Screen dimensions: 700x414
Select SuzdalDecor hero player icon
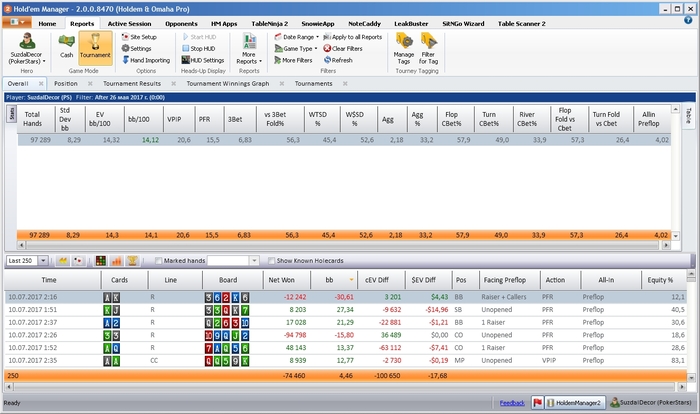(x=27, y=49)
